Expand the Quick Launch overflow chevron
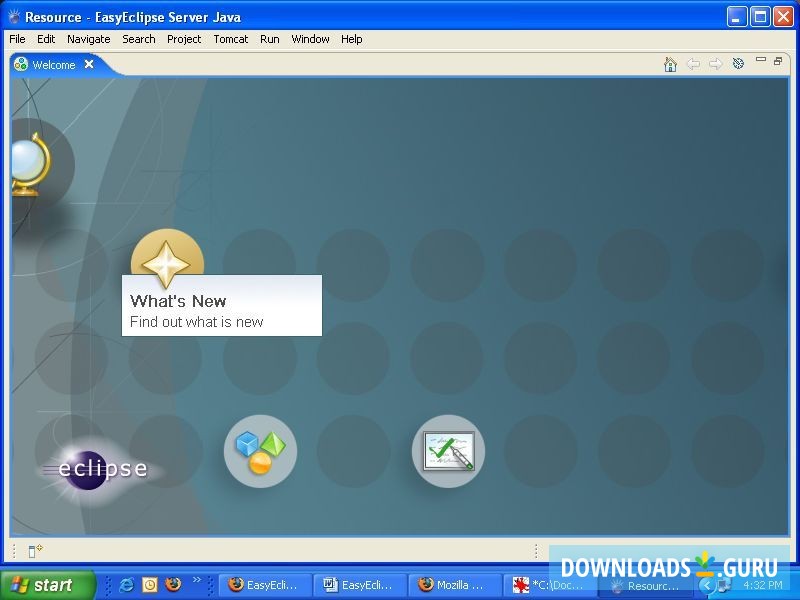Screen dimensions: 800x600 coord(196,580)
